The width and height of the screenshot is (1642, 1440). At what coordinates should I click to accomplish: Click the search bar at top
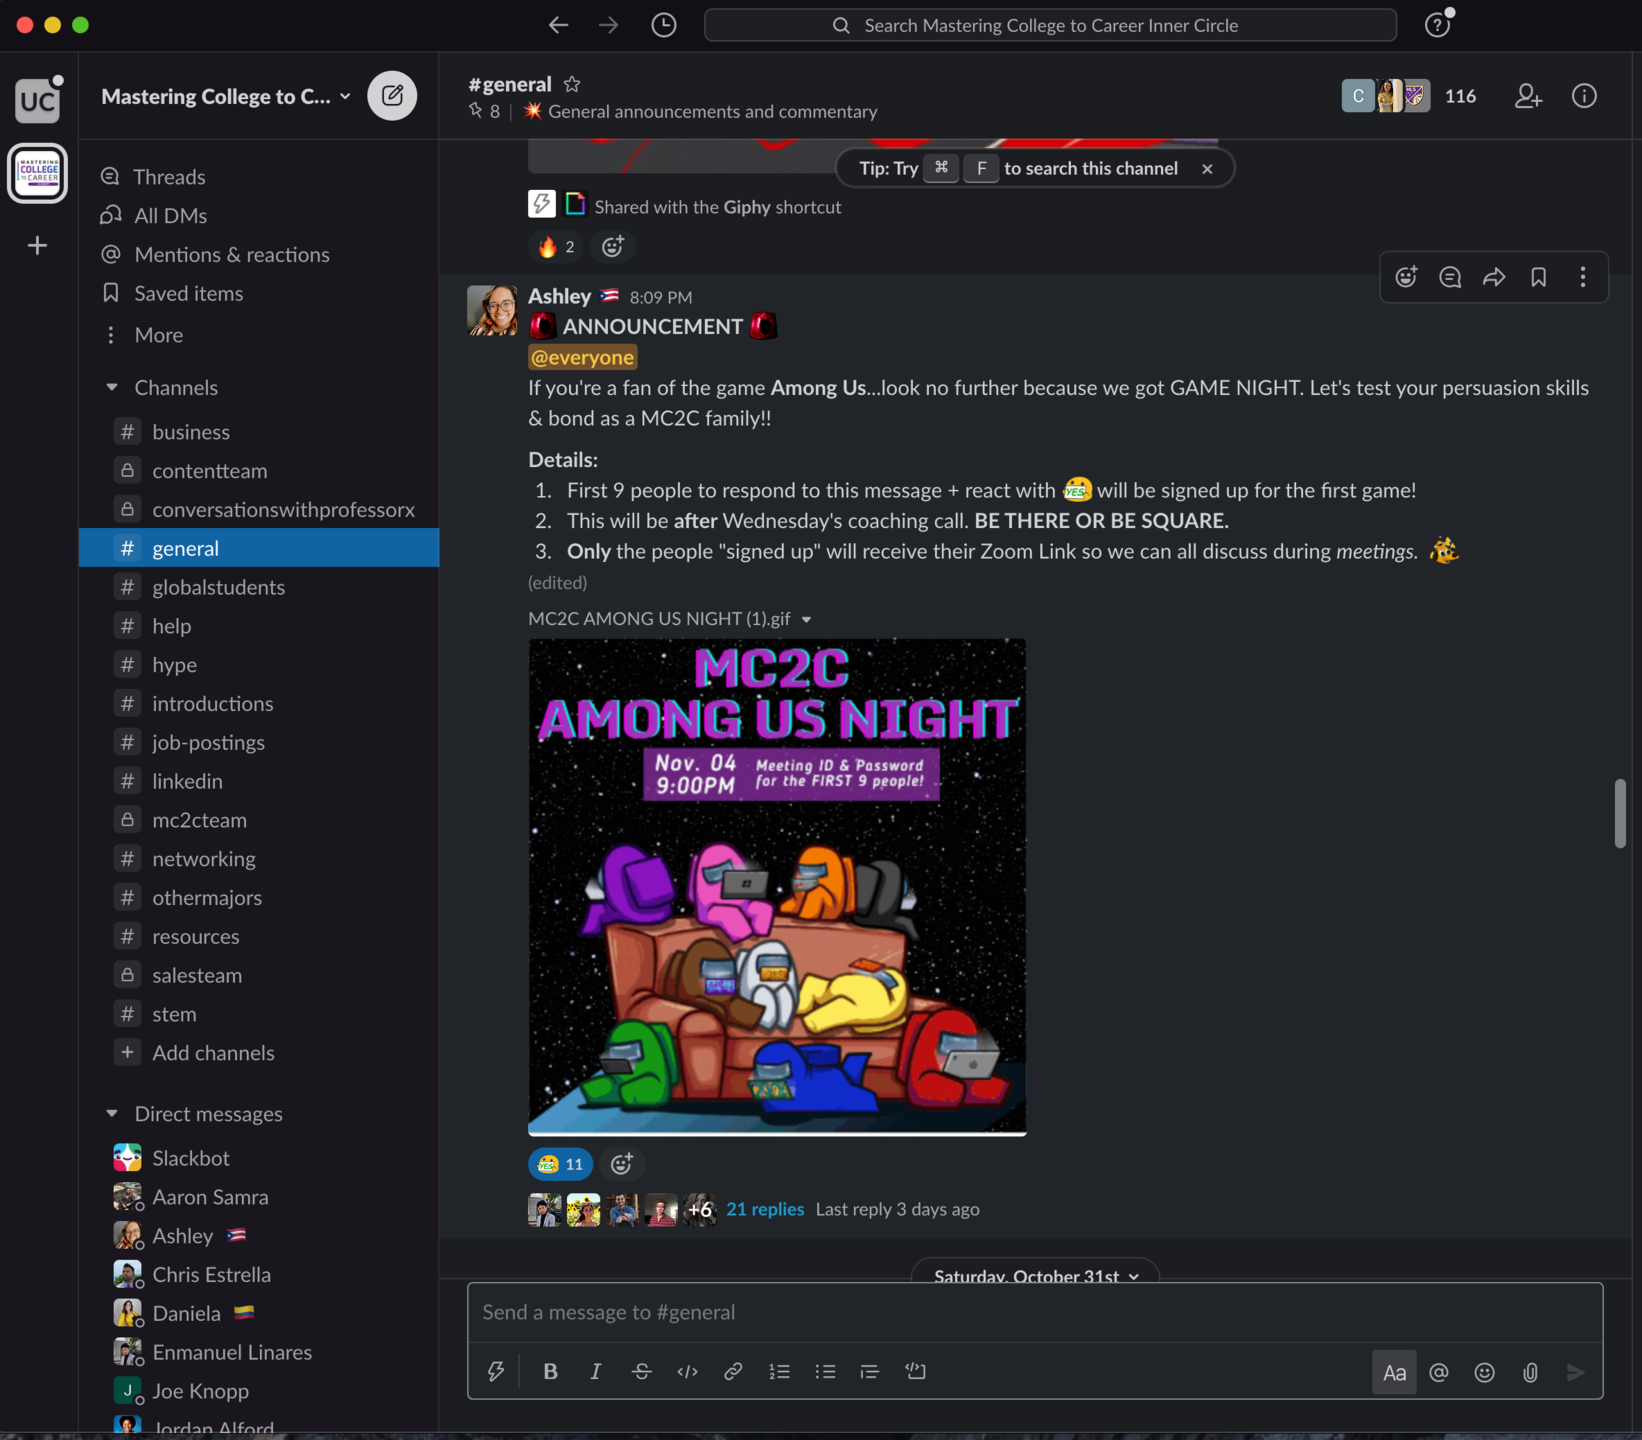click(1050, 25)
